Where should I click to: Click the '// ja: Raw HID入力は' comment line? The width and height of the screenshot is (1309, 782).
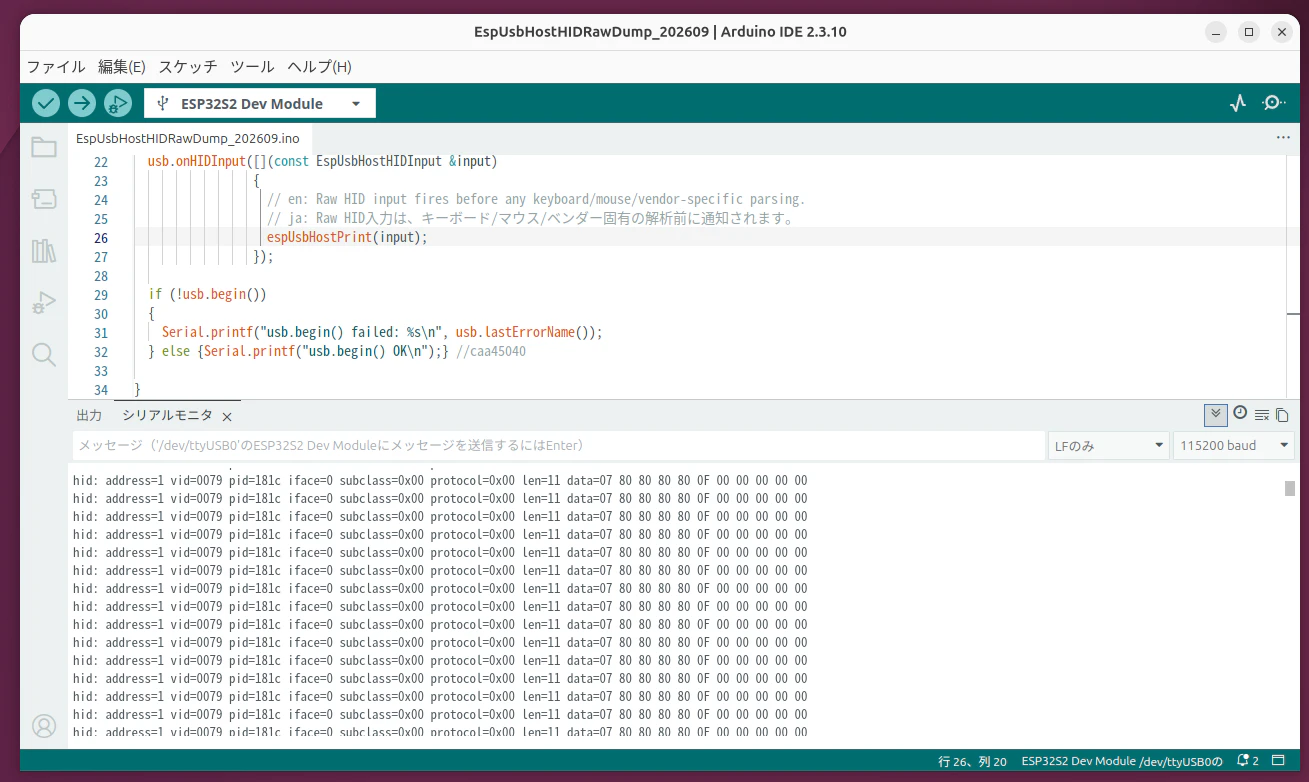click(x=530, y=219)
